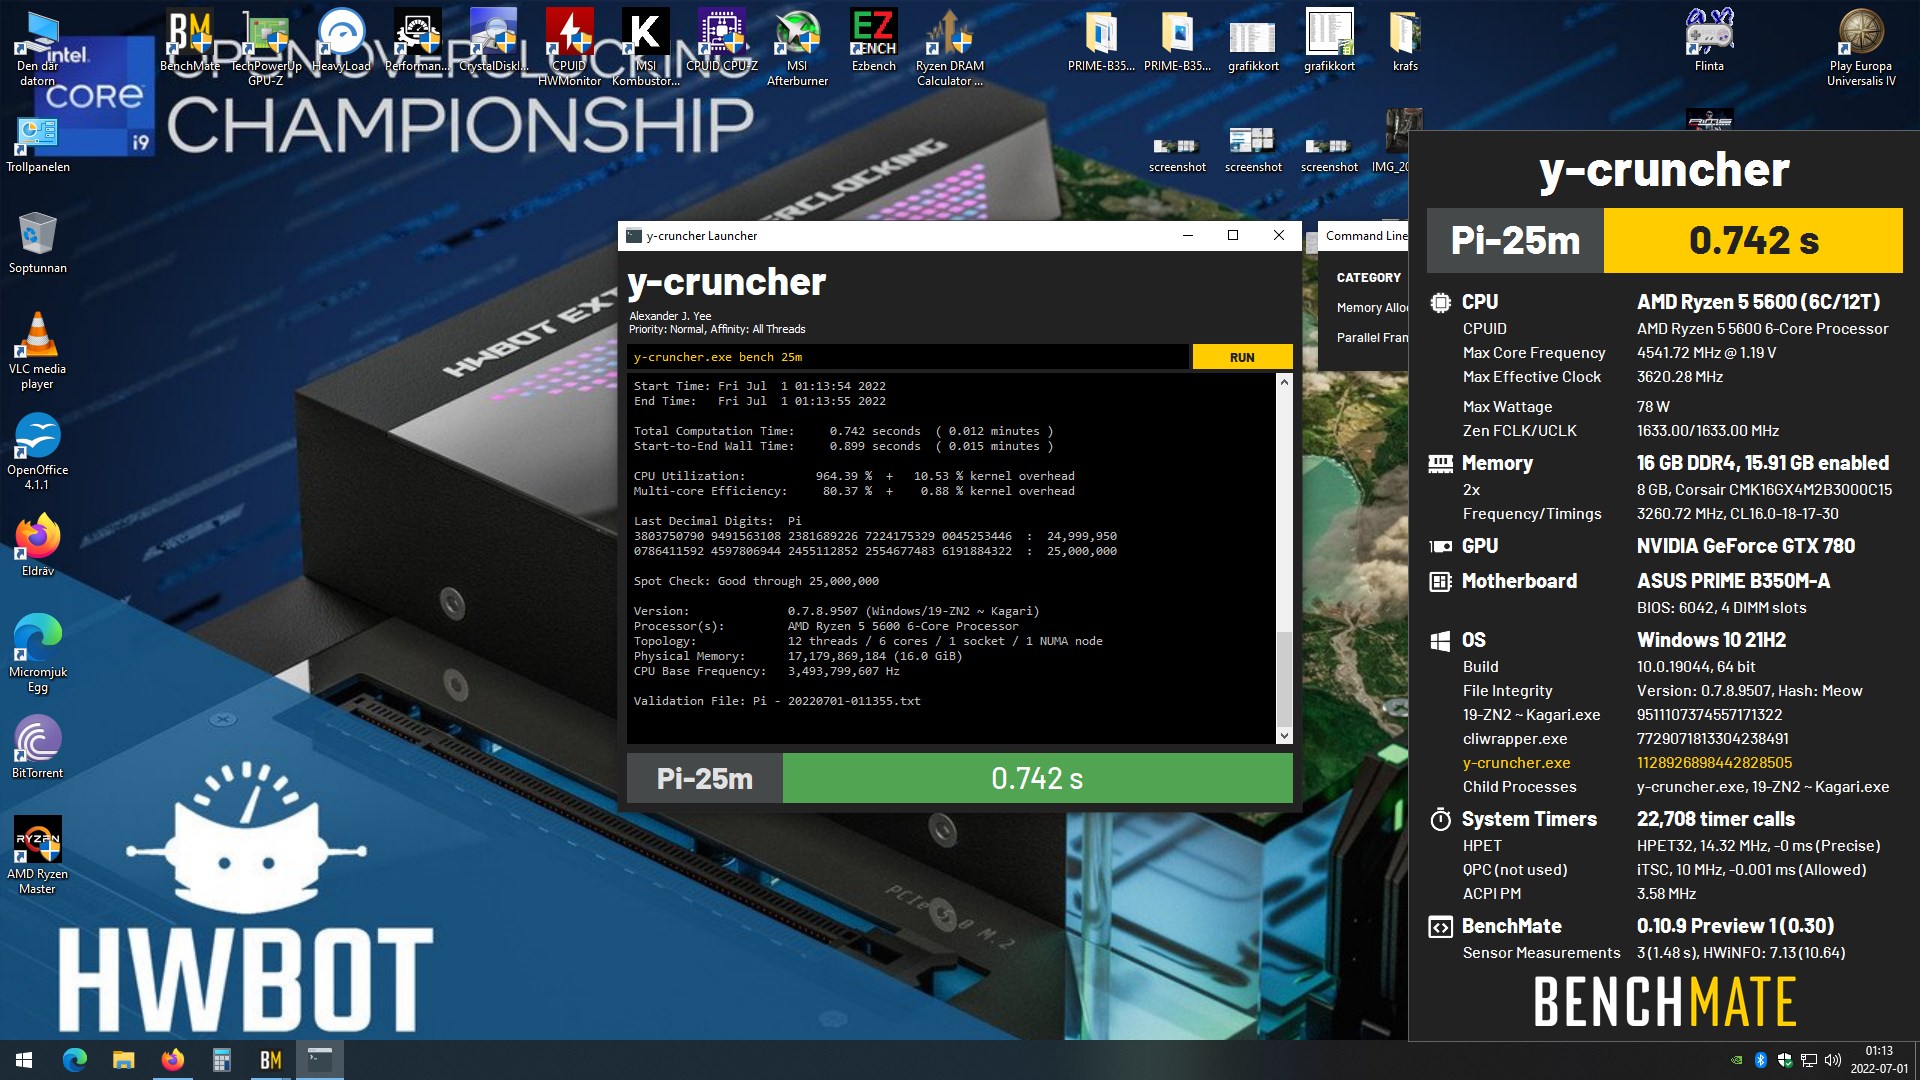Screen dimensions: 1920x1080
Task: Select the IMG_2 image file icon
Action: 1392,142
